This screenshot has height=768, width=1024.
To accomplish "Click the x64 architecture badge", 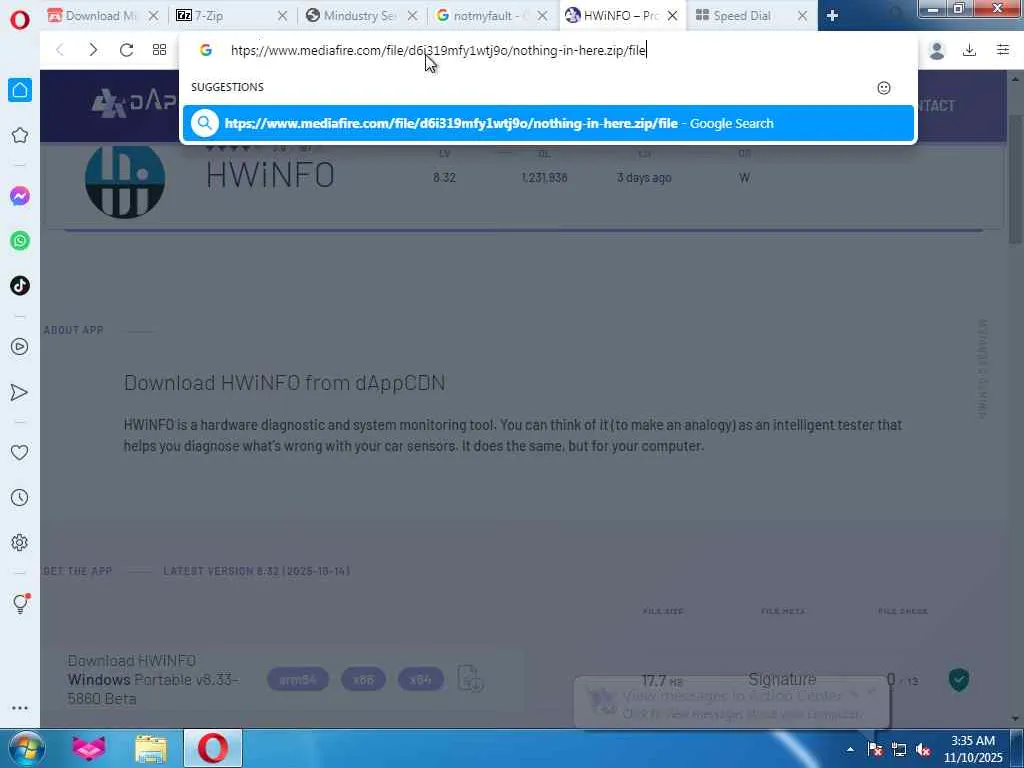I will pyautogui.click(x=421, y=680).
